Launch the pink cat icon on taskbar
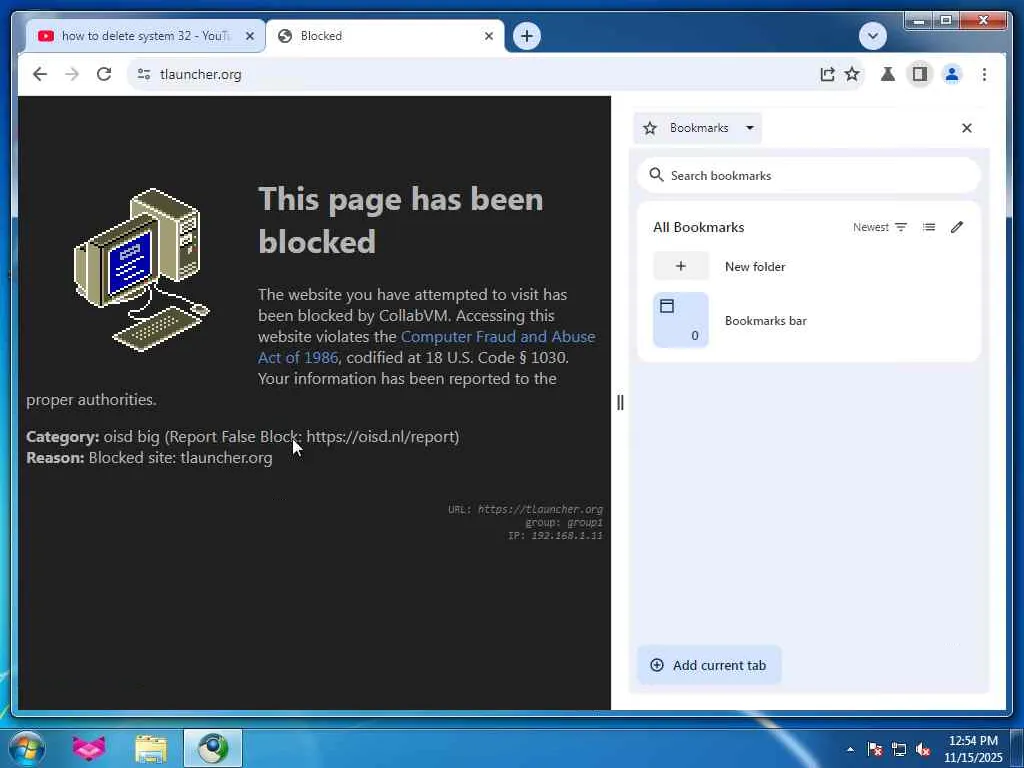 89,748
